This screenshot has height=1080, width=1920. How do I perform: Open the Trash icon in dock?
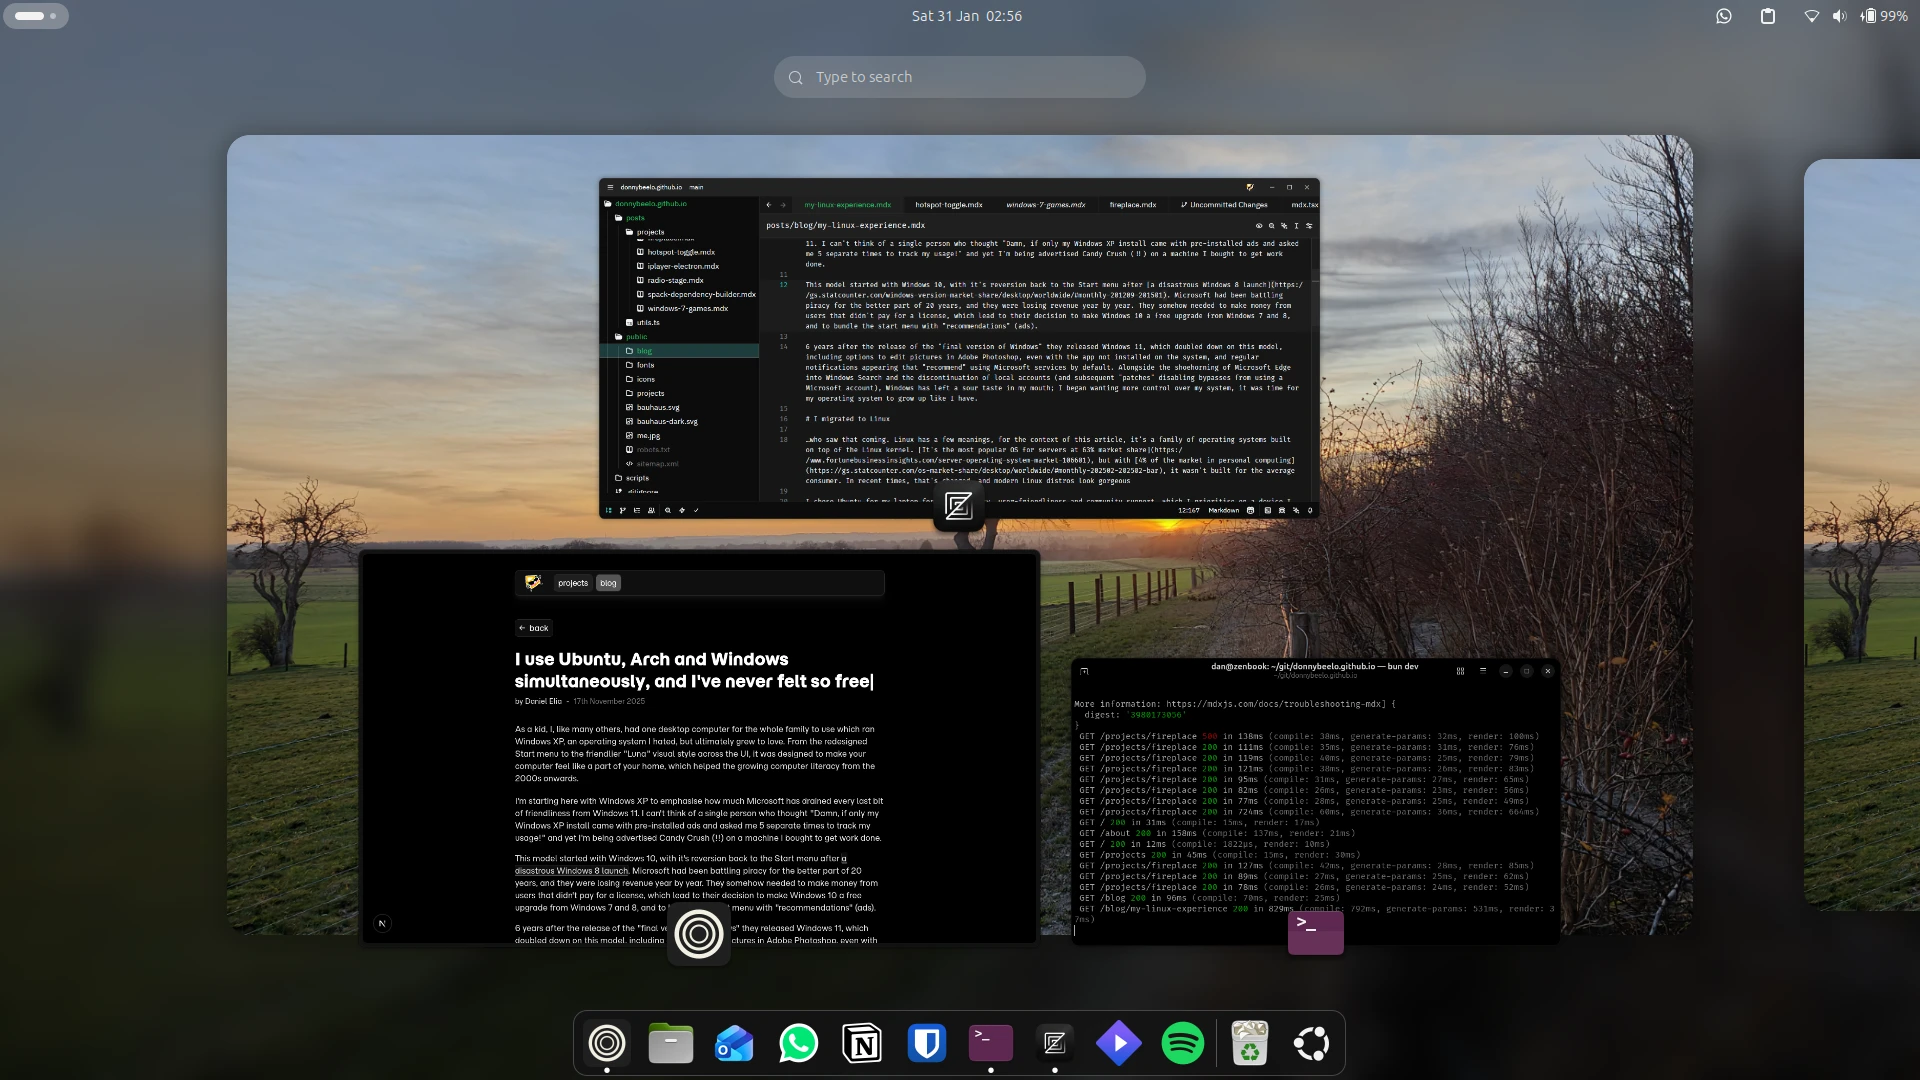pyautogui.click(x=1249, y=1044)
